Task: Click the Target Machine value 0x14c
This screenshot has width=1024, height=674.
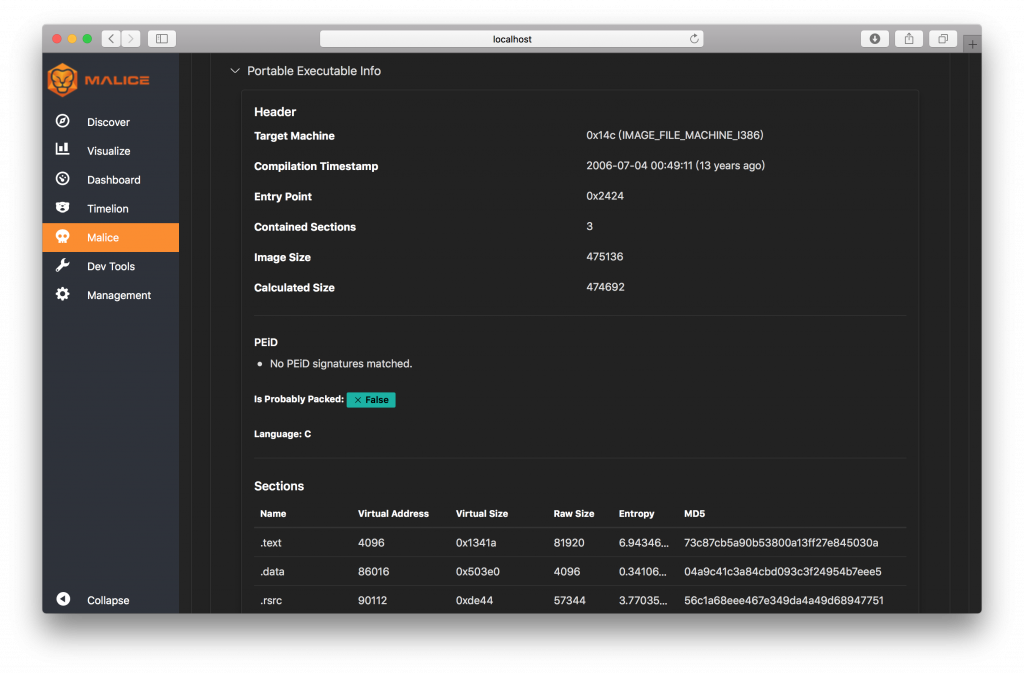Action: coord(675,135)
